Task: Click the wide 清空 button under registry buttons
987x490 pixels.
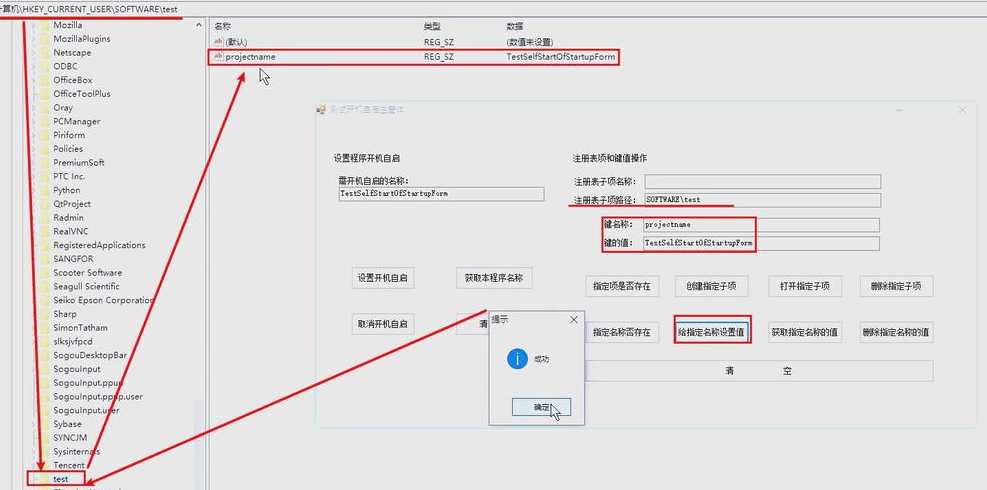Action: [759, 371]
